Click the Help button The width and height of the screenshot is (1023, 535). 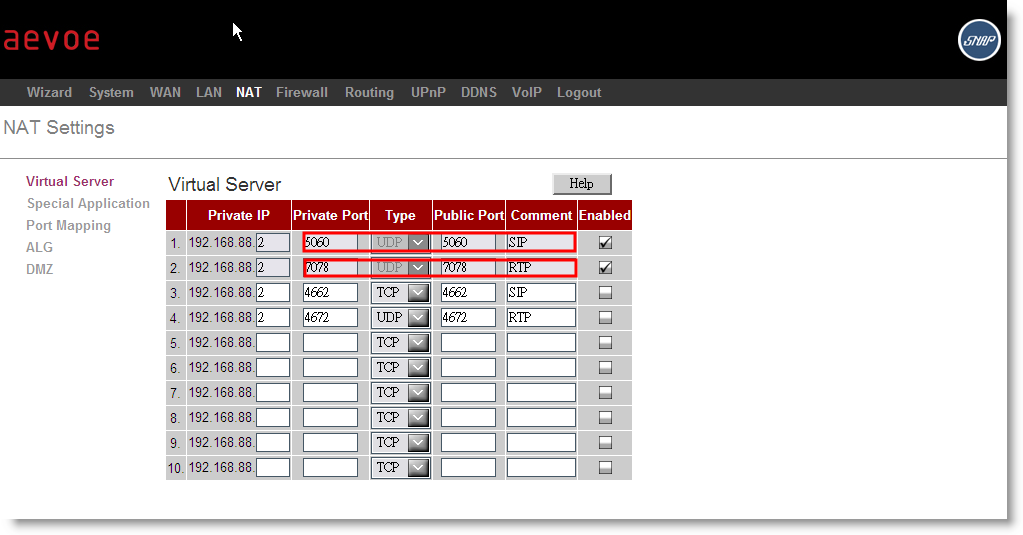click(582, 184)
